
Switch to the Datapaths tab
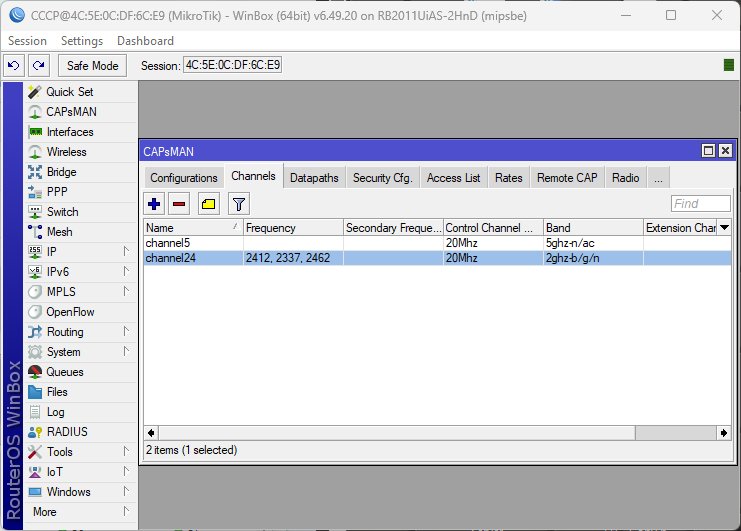[314, 178]
